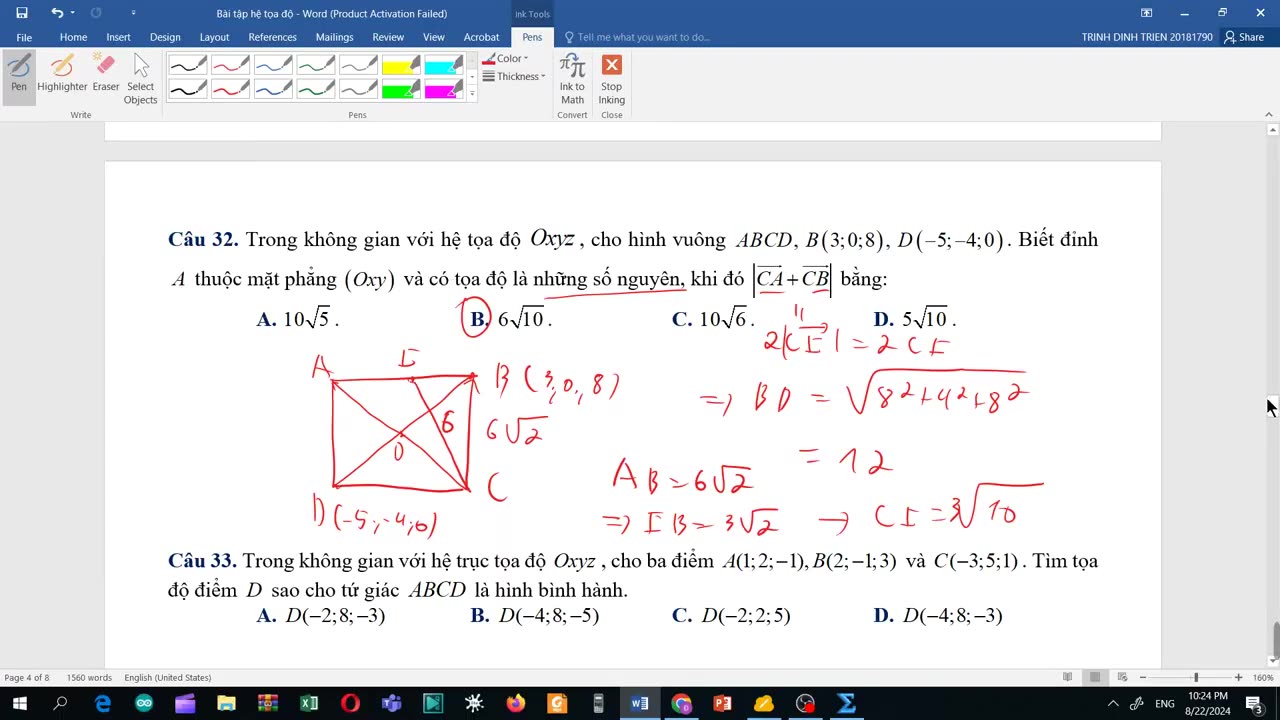1280x720 pixels.
Task: Open Excel from the taskbar
Action: 308,703
